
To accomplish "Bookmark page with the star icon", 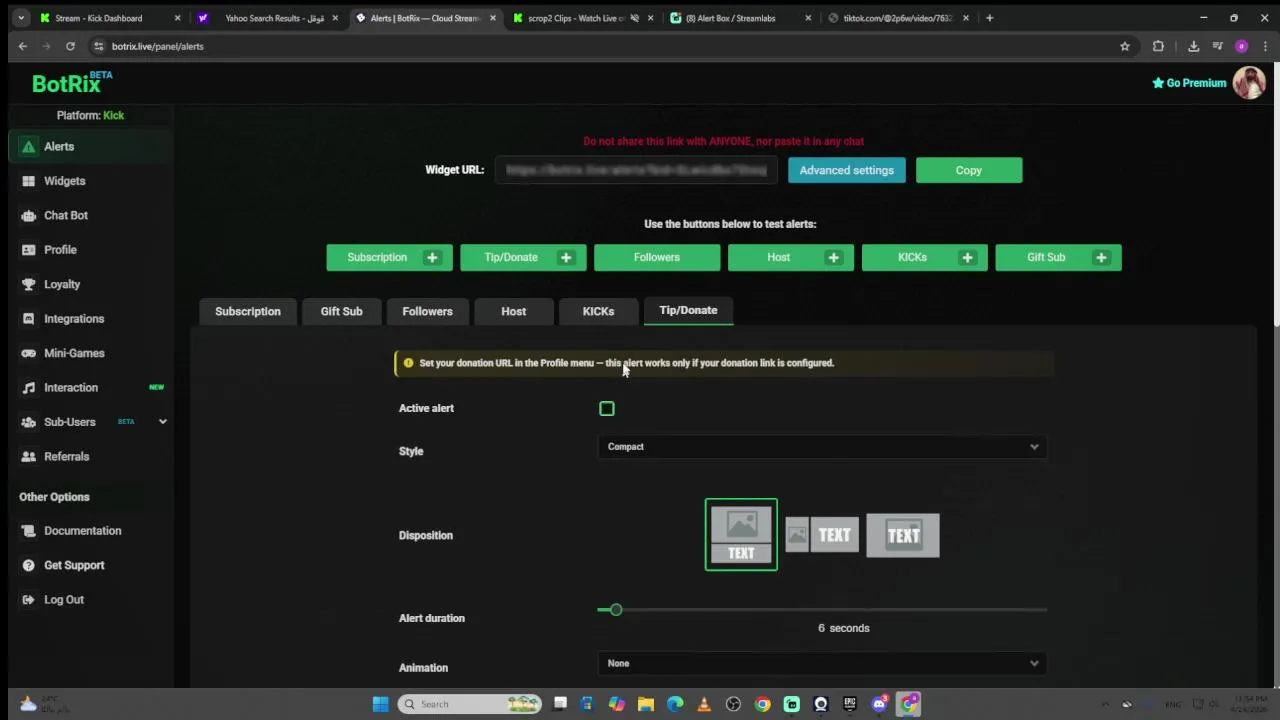I will click(x=1125, y=46).
